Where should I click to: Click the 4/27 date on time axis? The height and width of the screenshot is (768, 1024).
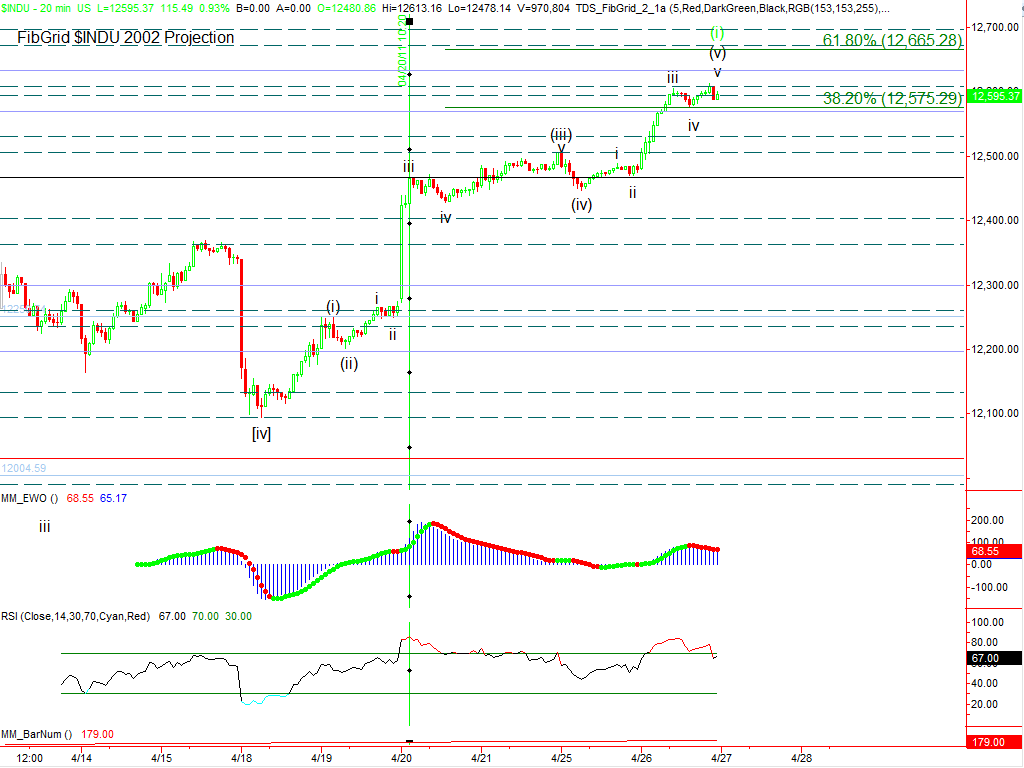click(719, 758)
